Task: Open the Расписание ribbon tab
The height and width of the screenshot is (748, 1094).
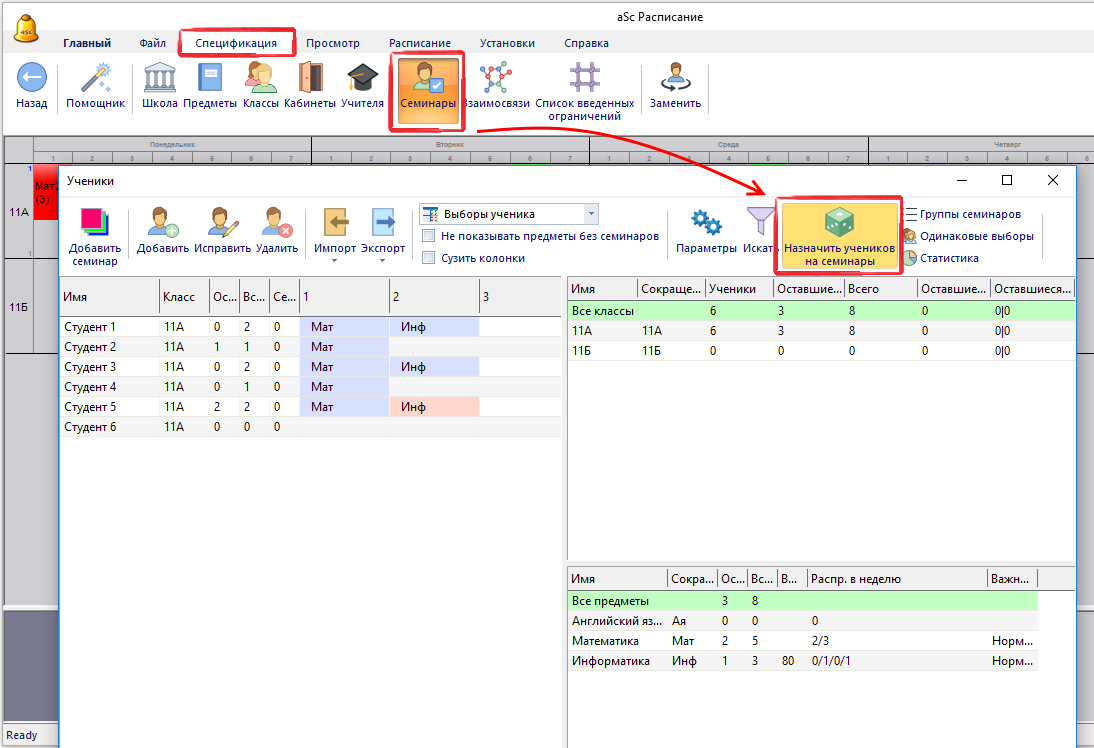Action: click(420, 43)
